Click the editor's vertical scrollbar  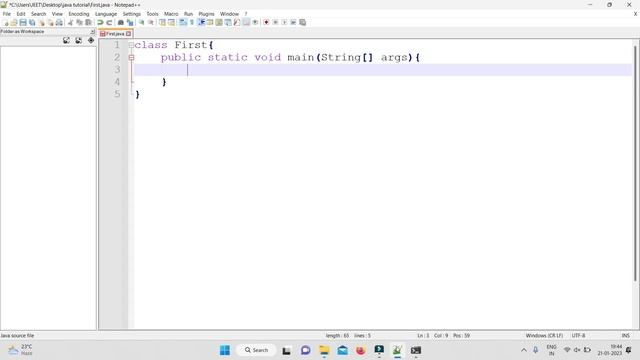pyautogui.click(x=635, y=163)
